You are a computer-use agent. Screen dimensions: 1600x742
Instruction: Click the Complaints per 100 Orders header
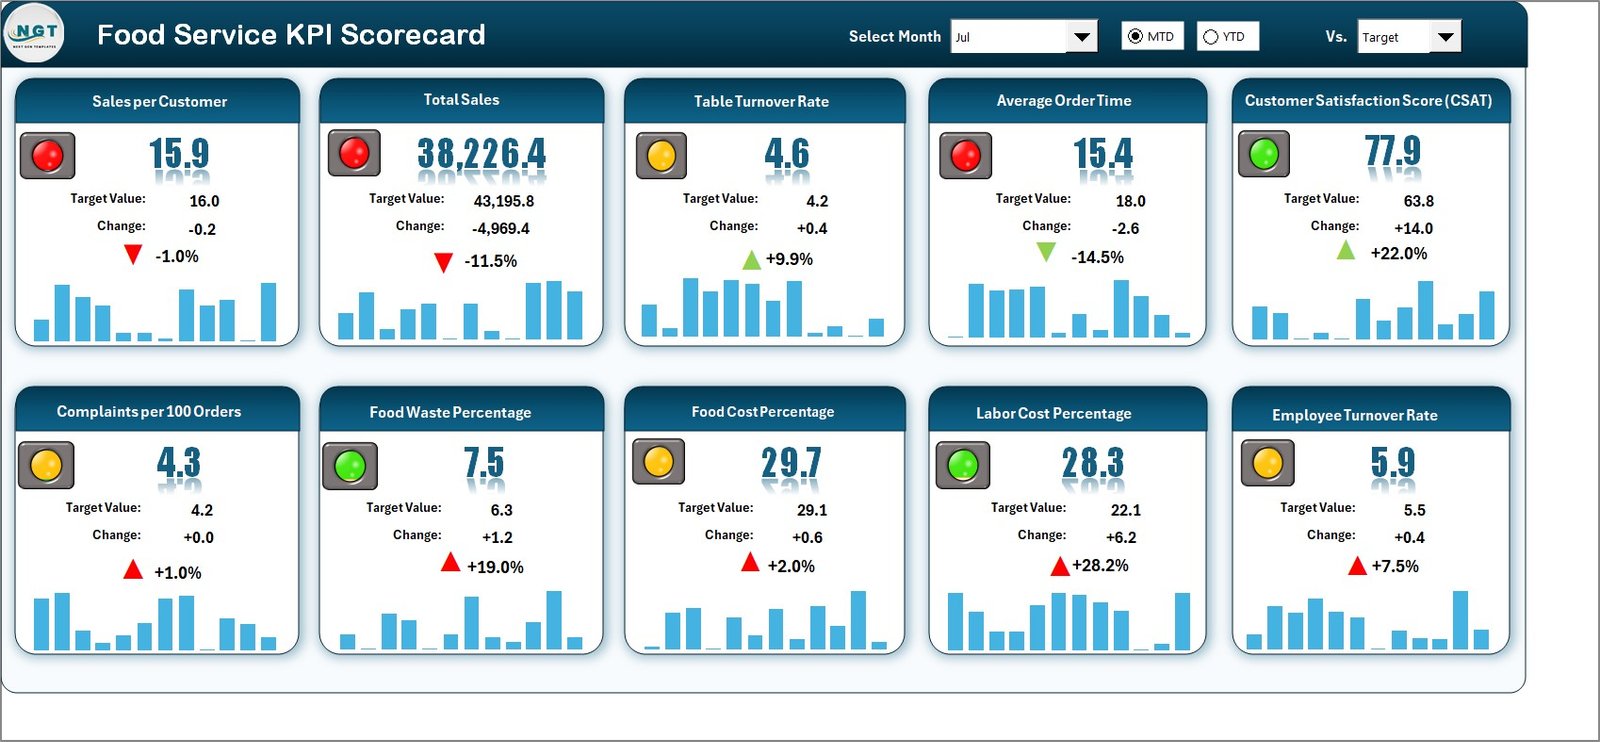pyautogui.click(x=149, y=411)
